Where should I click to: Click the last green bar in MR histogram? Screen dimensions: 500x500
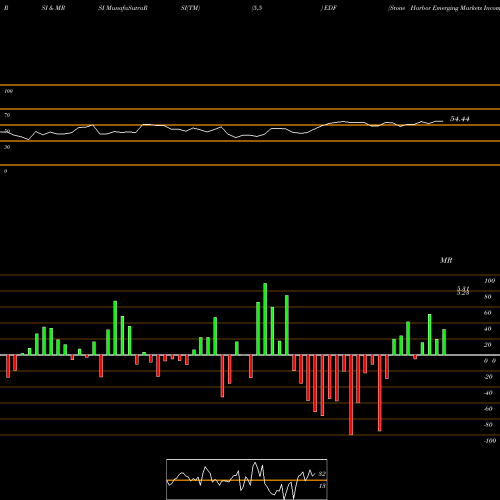click(444, 342)
